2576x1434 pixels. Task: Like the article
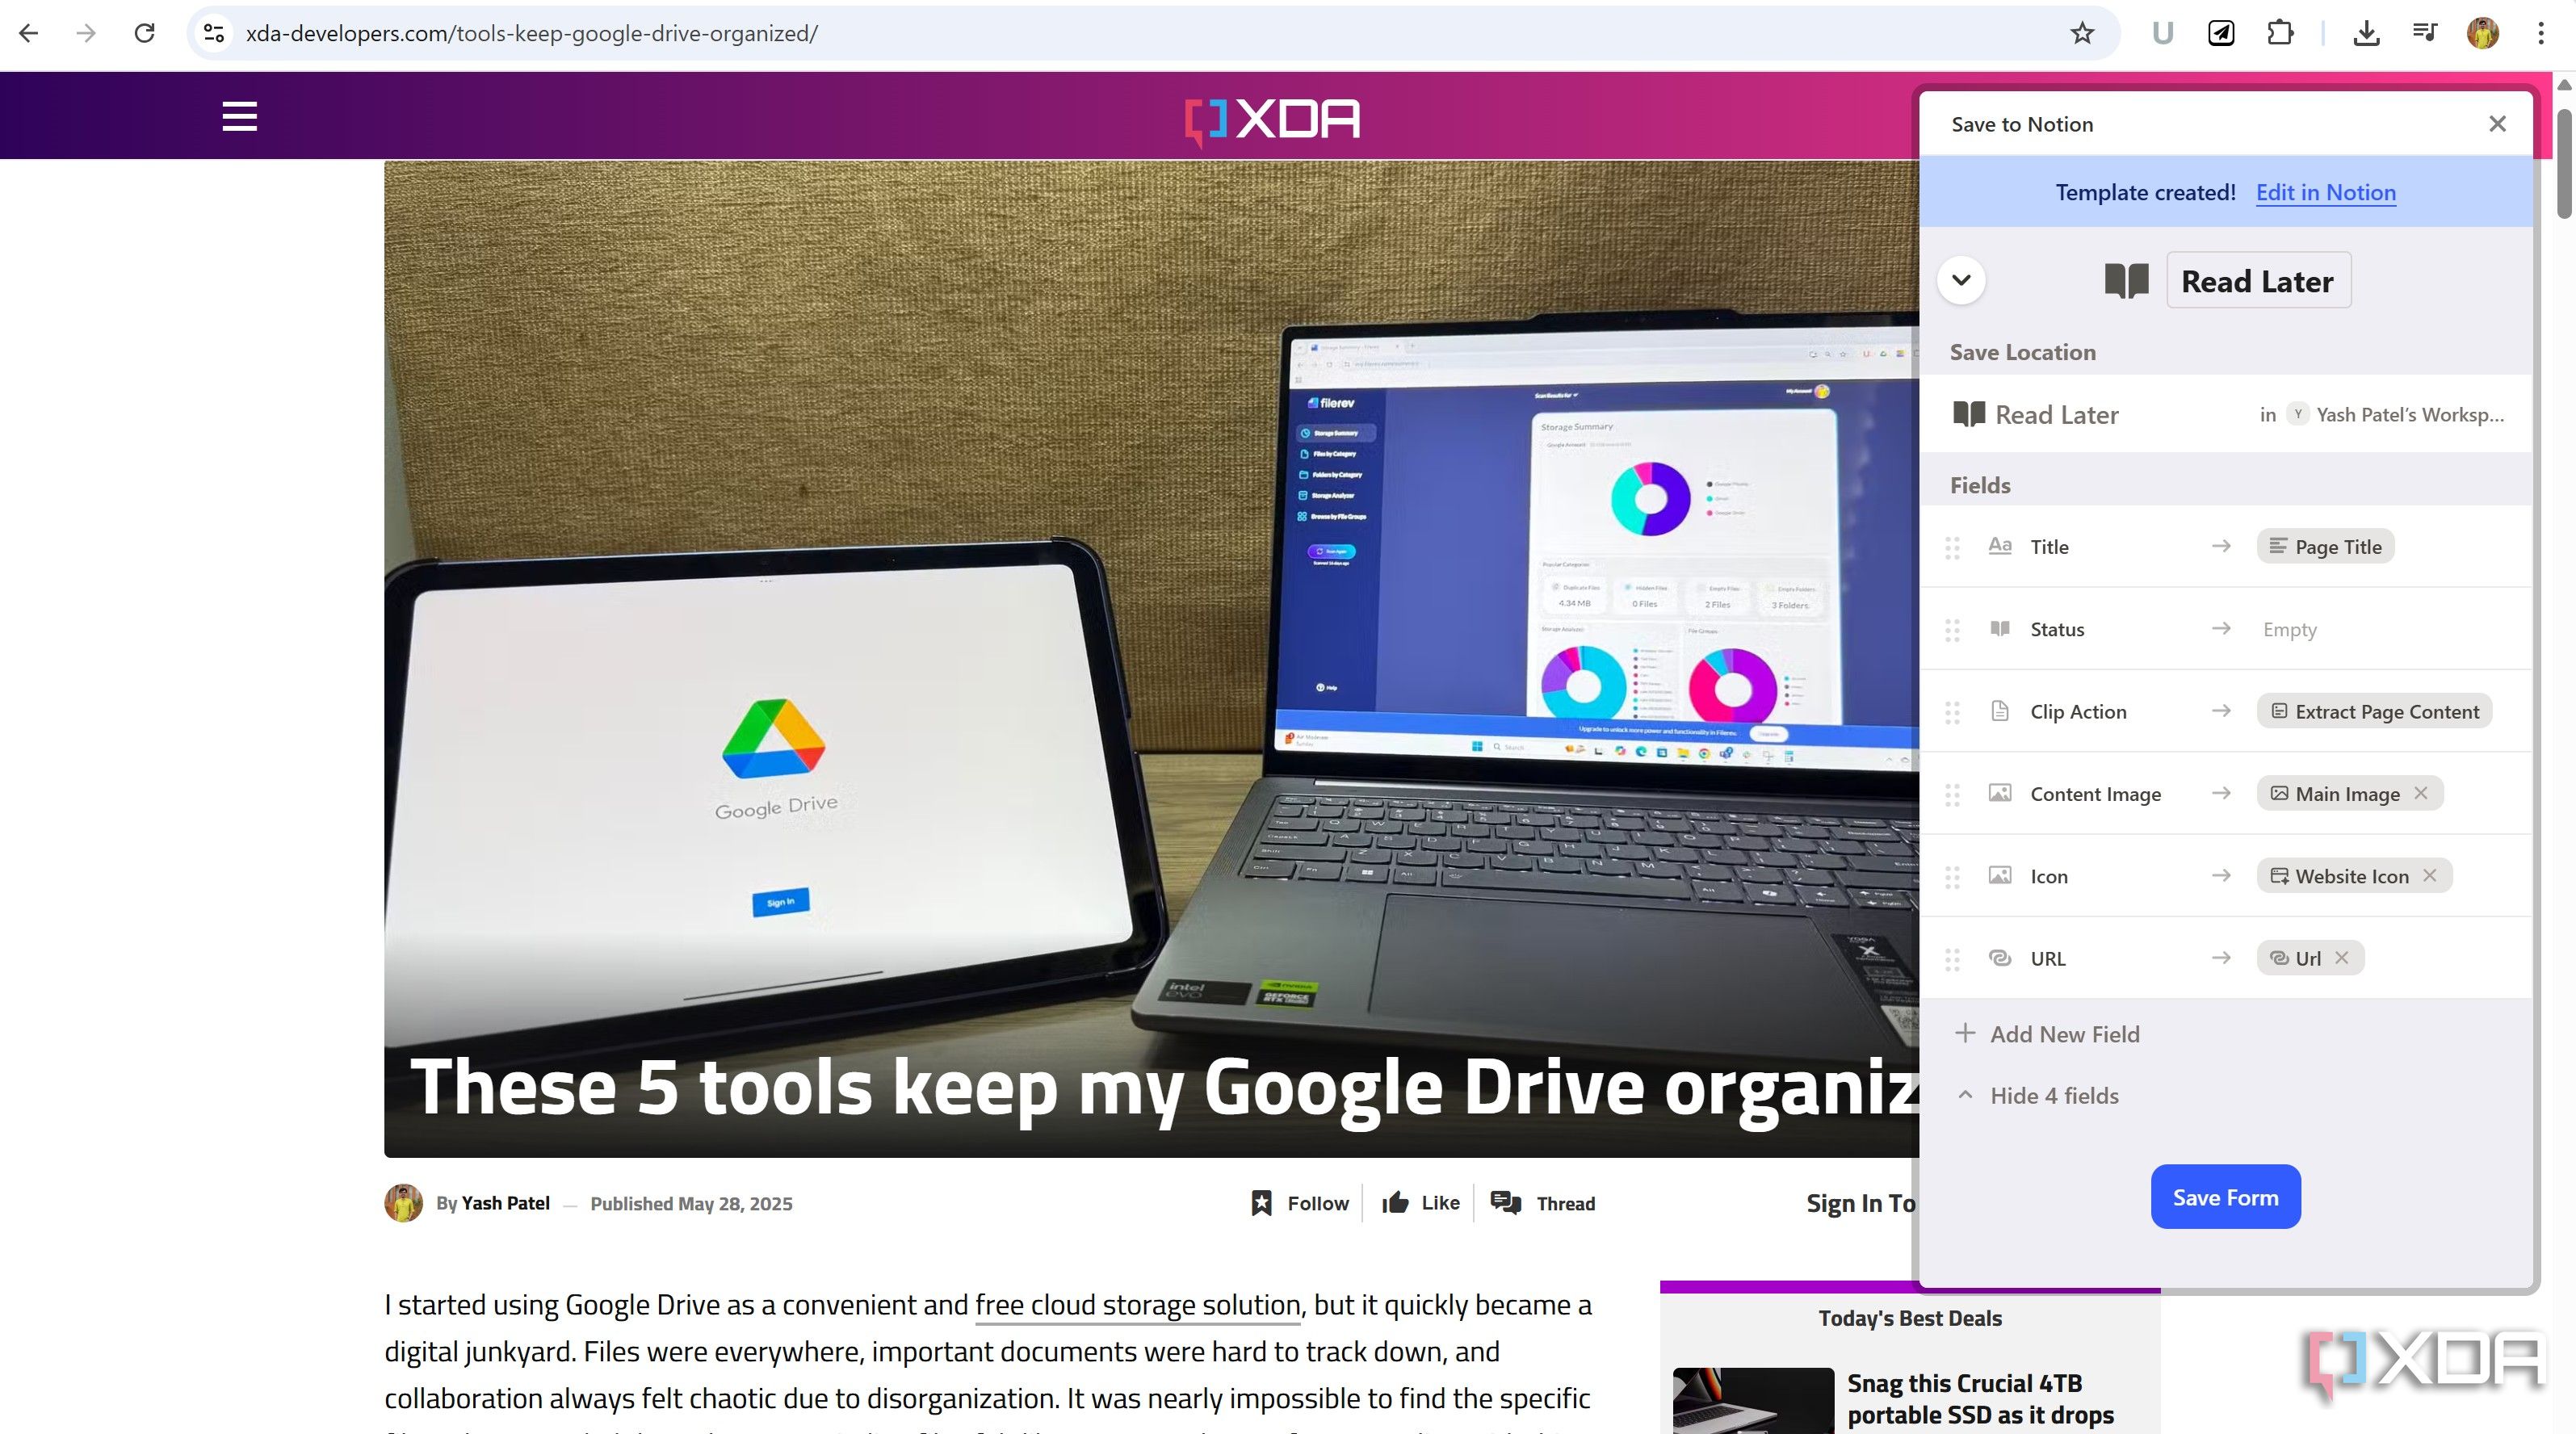coord(1420,1203)
